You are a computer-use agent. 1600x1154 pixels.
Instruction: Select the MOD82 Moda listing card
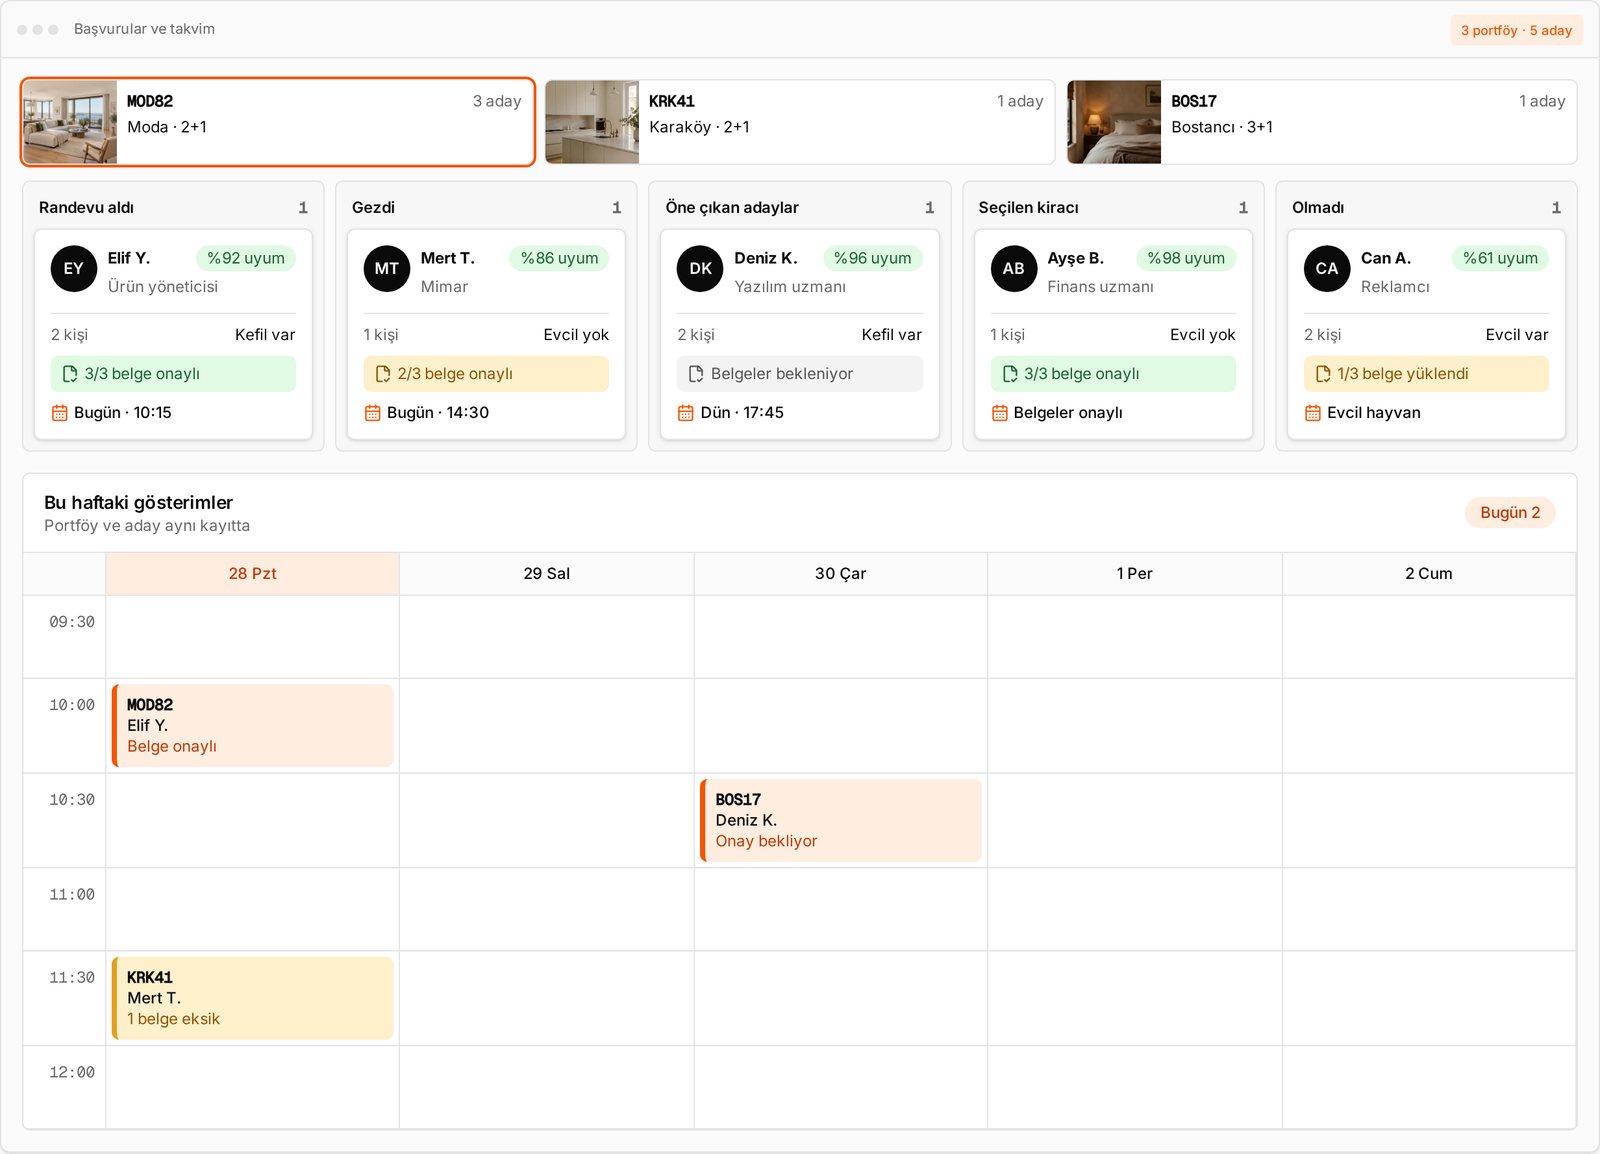pyautogui.click(x=278, y=122)
